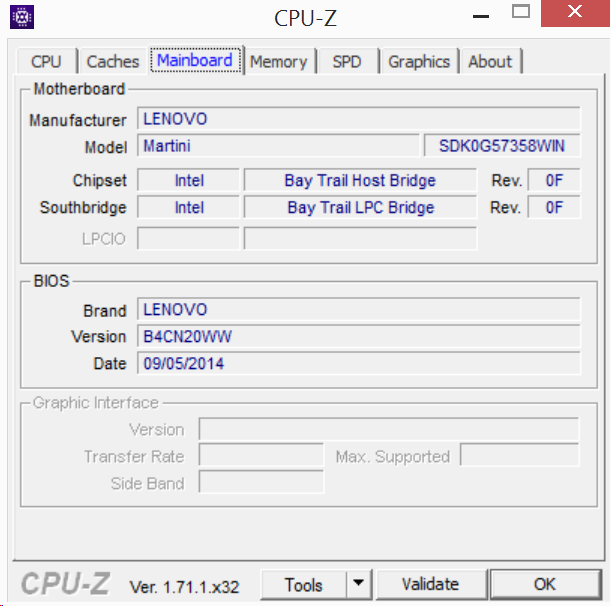This screenshot has width=611, height=606.
Task: Confirm with the OK button
Action: pyautogui.click(x=545, y=584)
